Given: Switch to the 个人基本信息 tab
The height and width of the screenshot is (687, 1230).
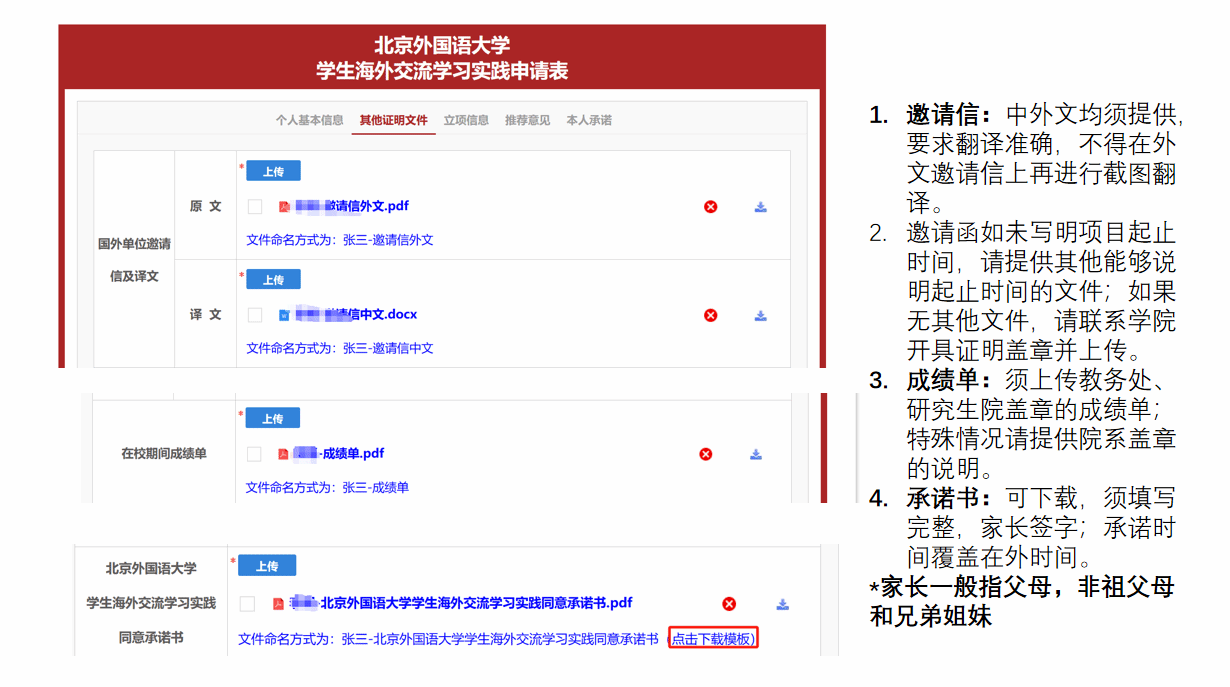Looking at the screenshot, I should 309,120.
